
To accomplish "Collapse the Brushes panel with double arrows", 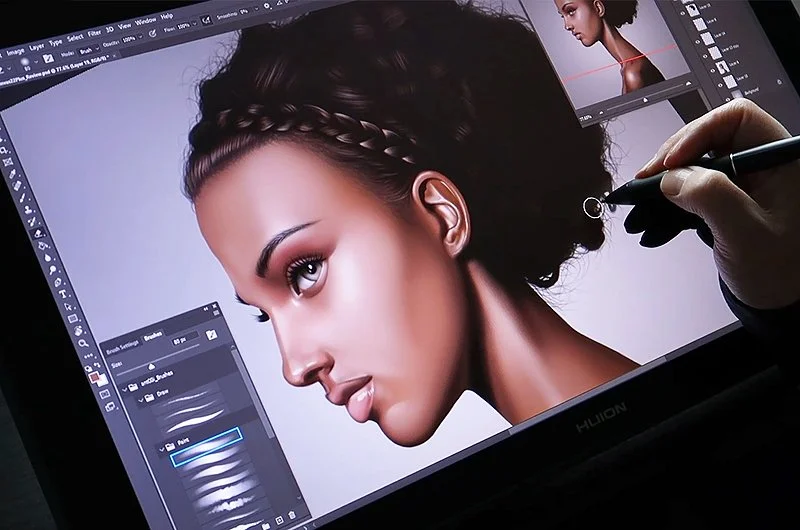I will 206,310.
